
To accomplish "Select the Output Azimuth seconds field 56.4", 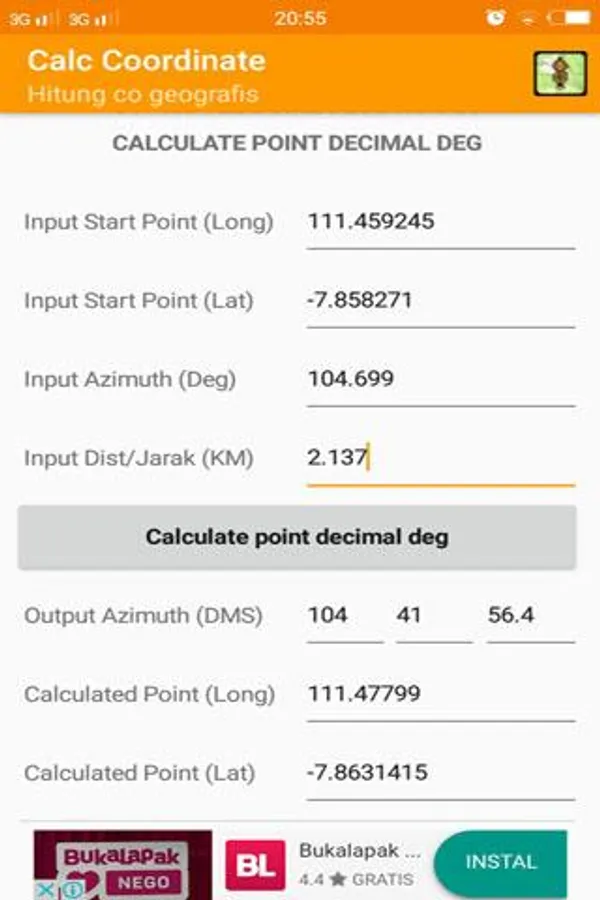I will click(530, 616).
